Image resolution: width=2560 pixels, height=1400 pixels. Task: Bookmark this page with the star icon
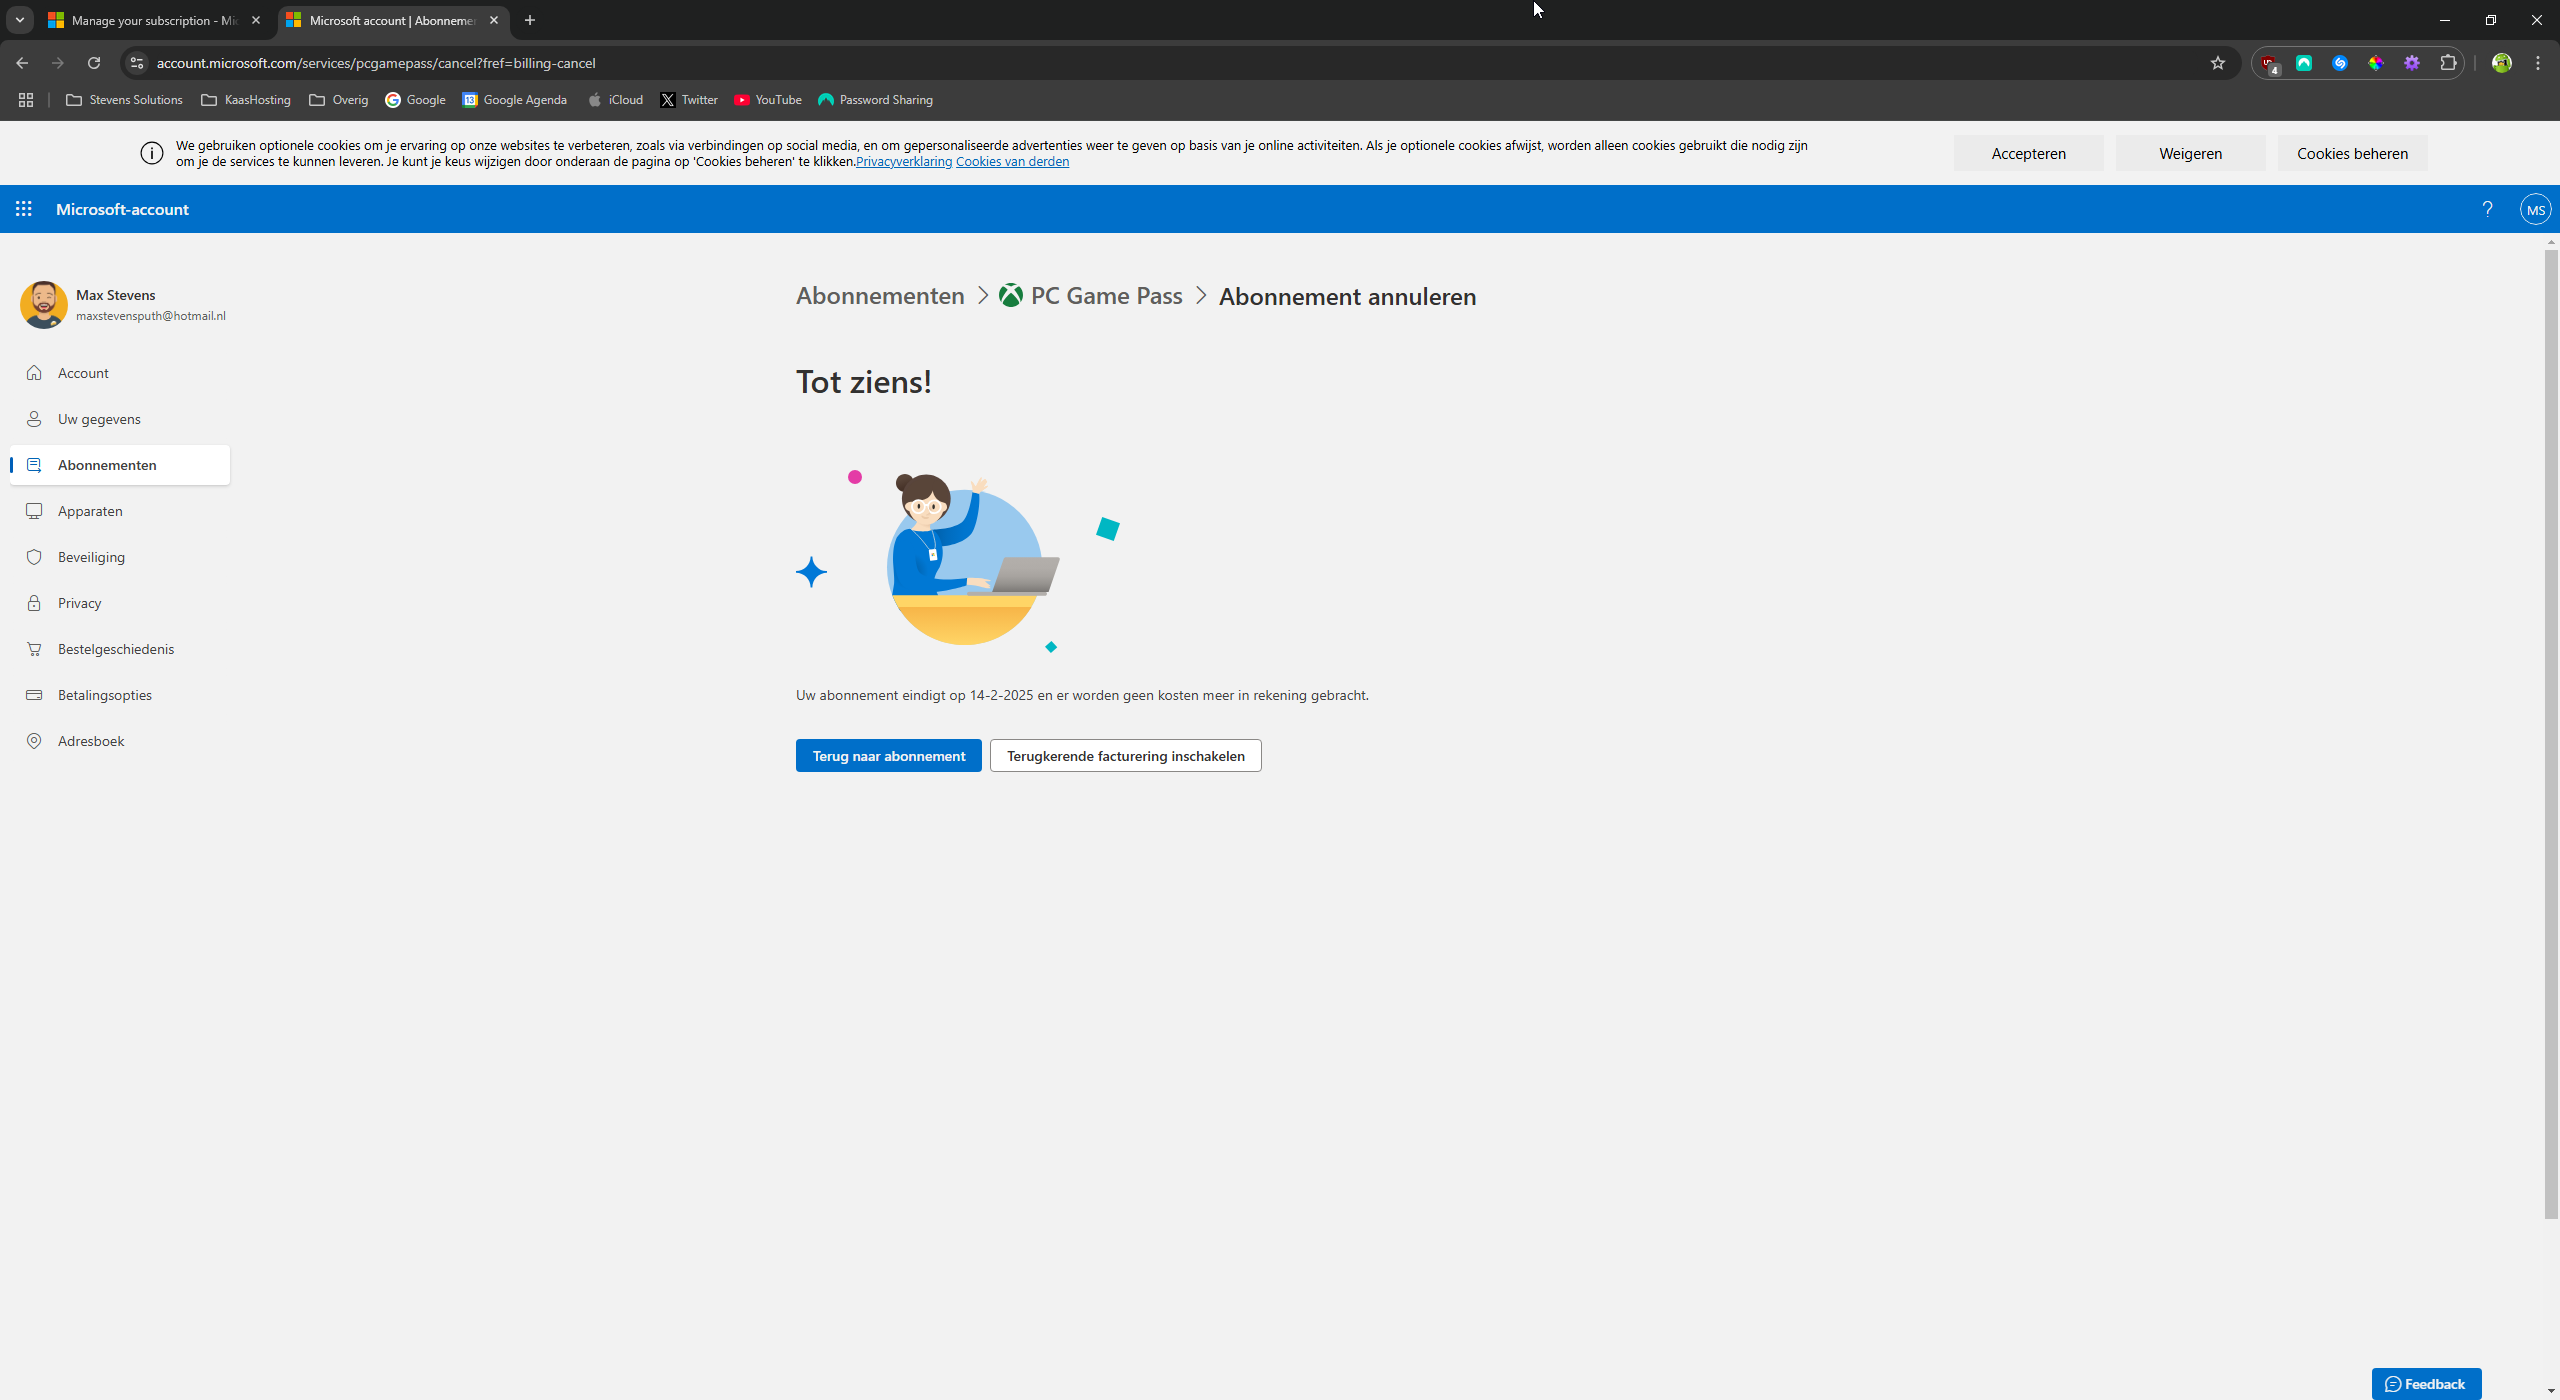[x=2217, y=63]
